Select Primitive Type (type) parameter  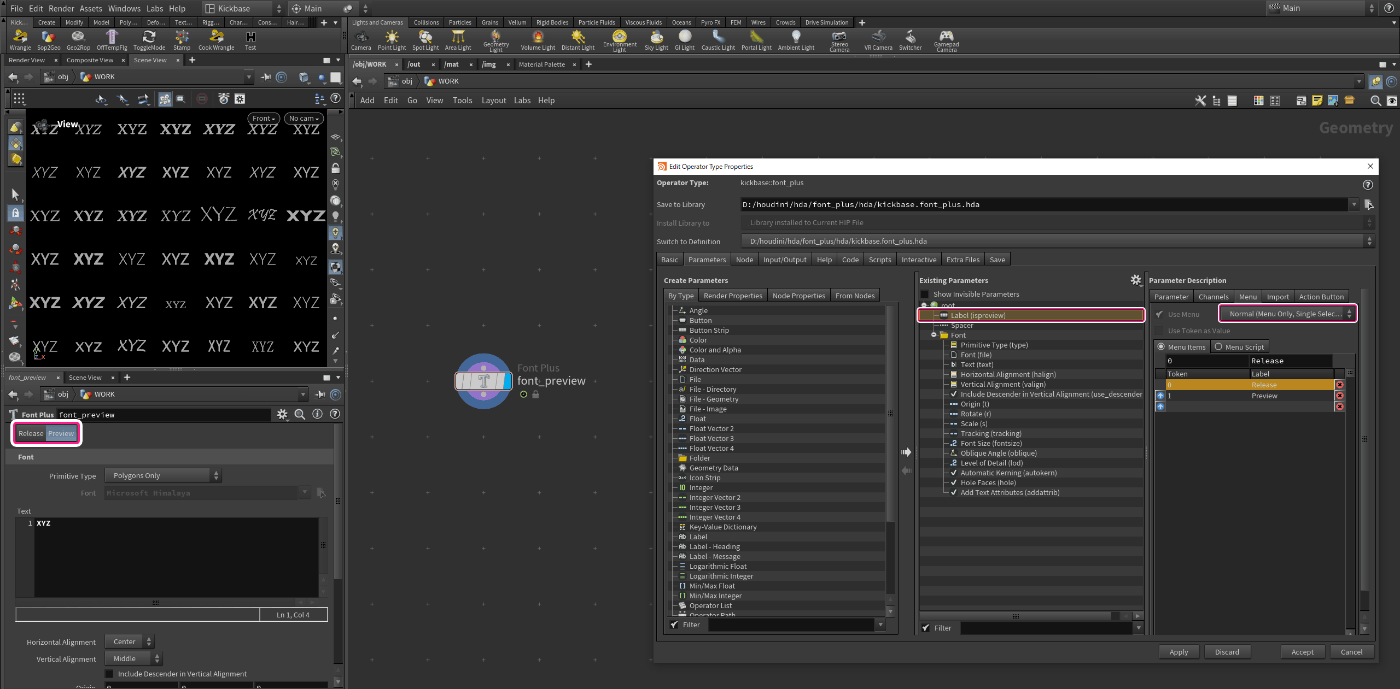(x=994, y=345)
